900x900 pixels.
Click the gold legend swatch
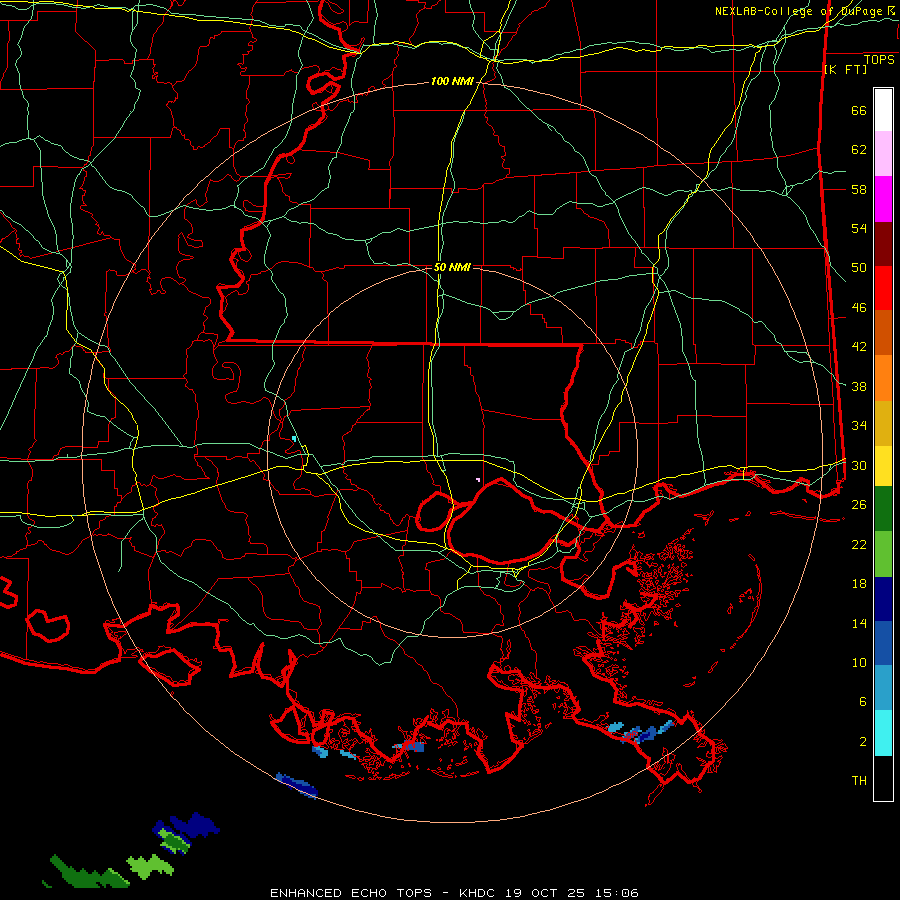coord(883,423)
